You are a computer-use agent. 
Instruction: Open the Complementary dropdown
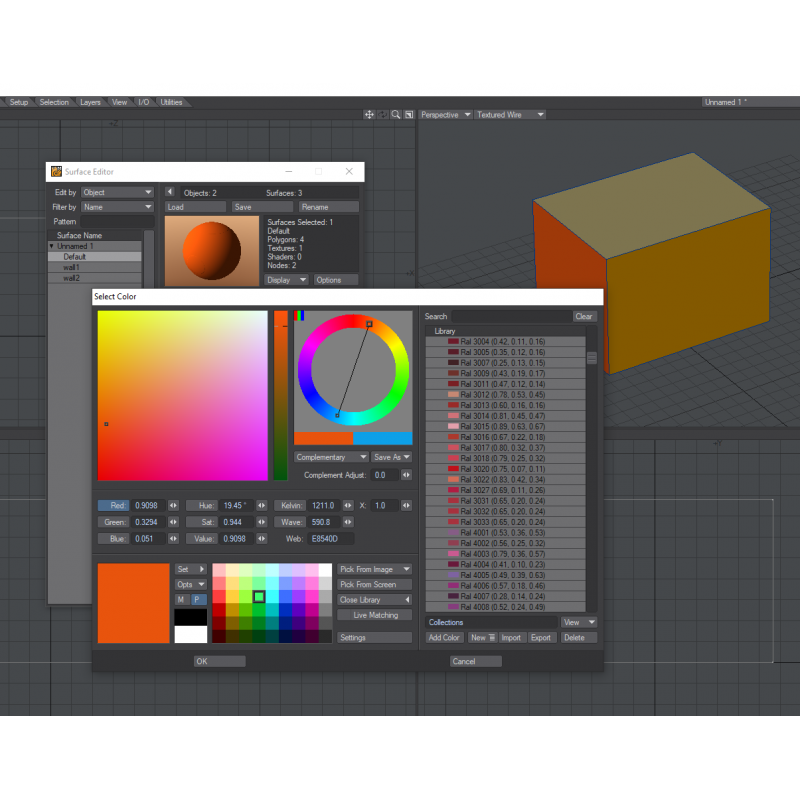(x=330, y=457)
